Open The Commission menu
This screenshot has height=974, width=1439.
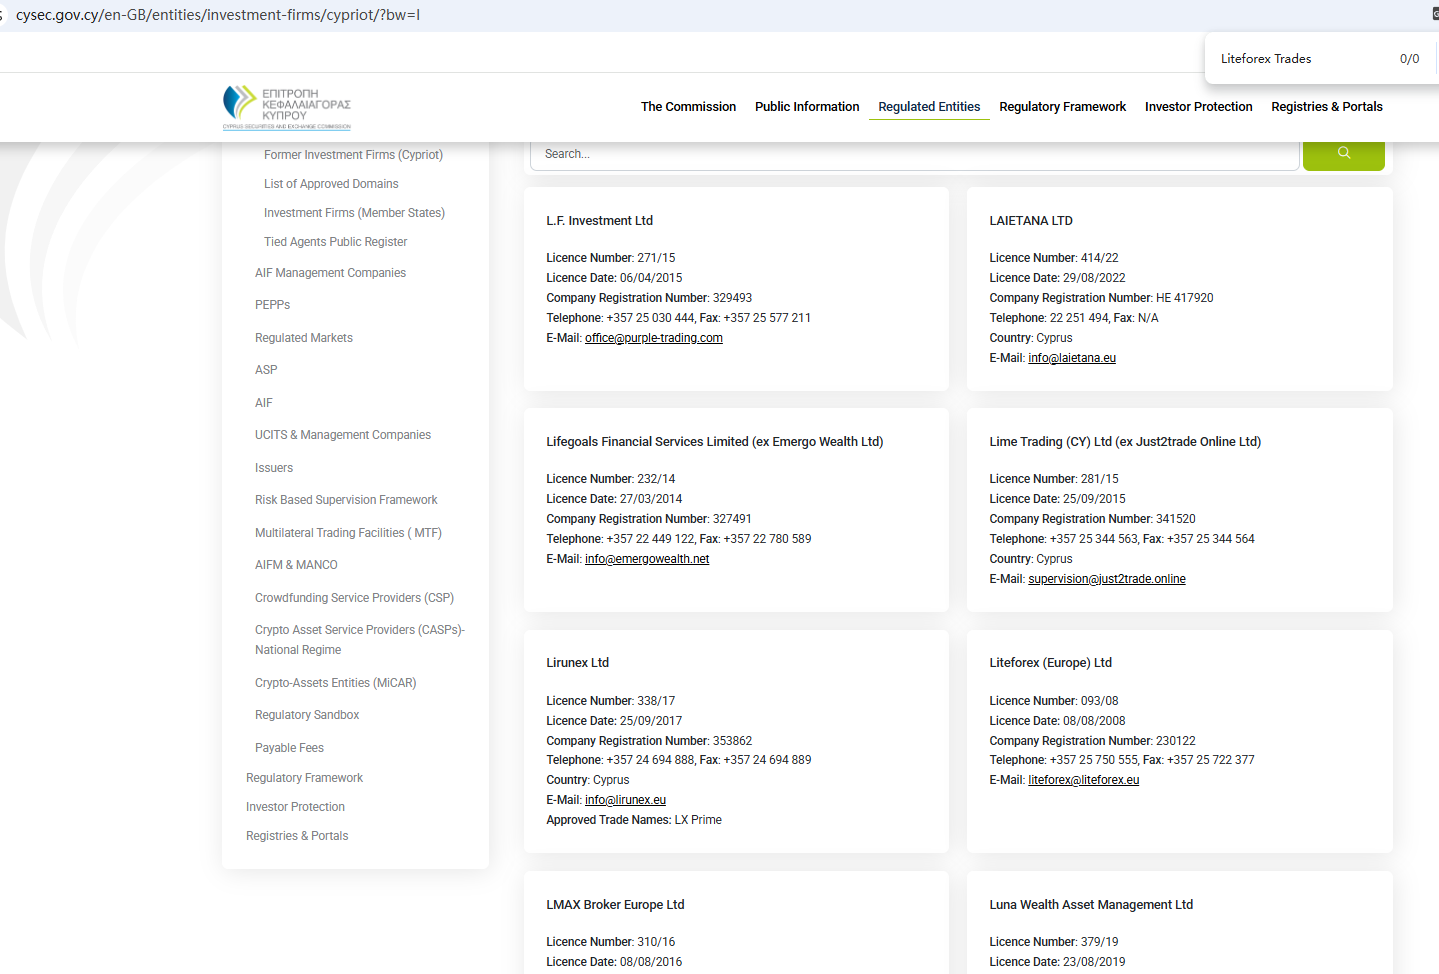(688, 107)
